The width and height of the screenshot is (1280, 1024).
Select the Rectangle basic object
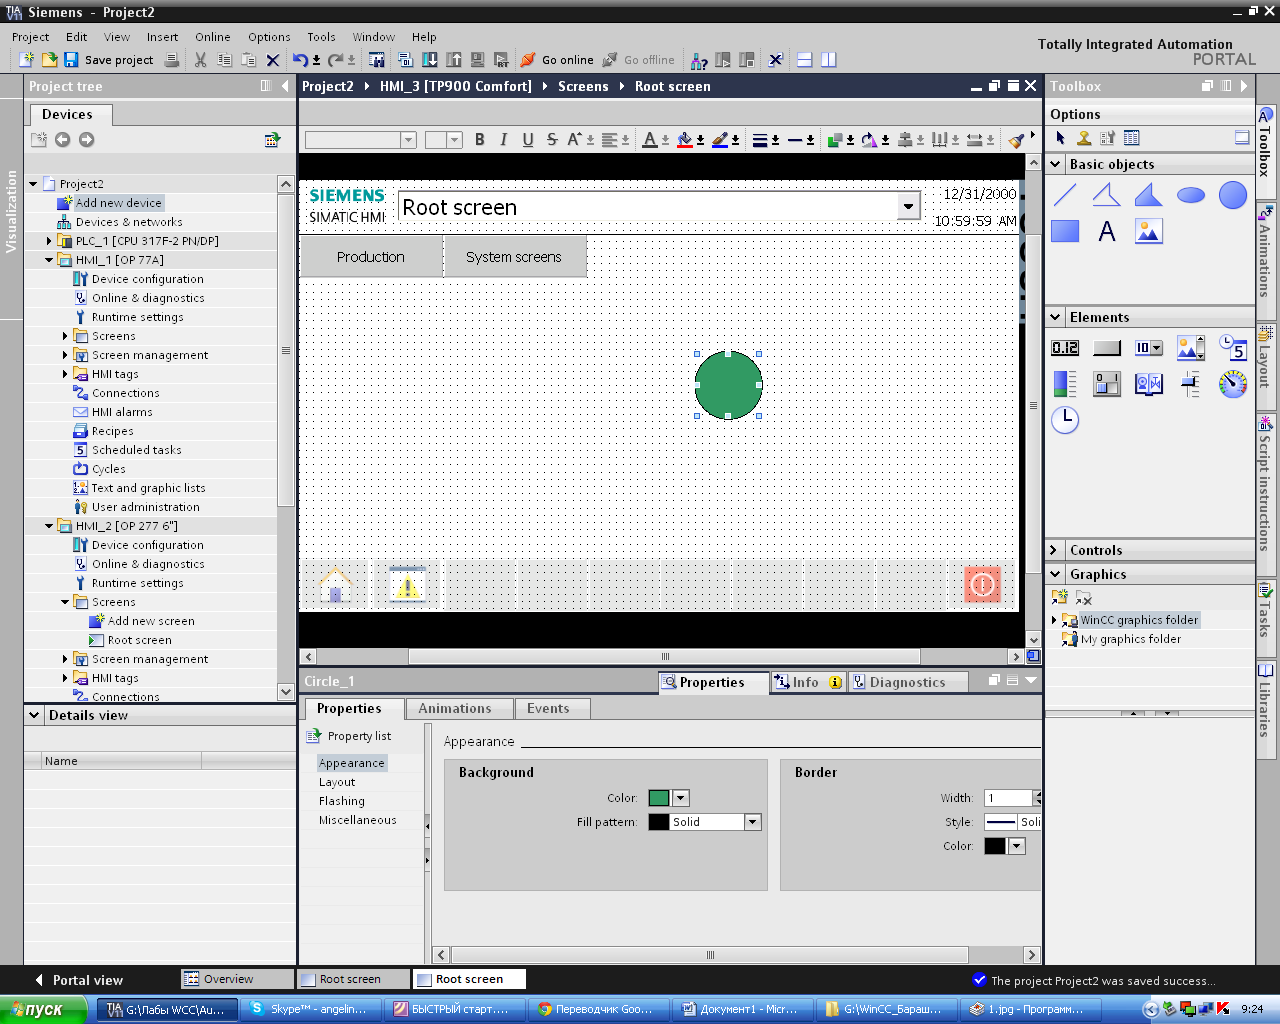1065,232
